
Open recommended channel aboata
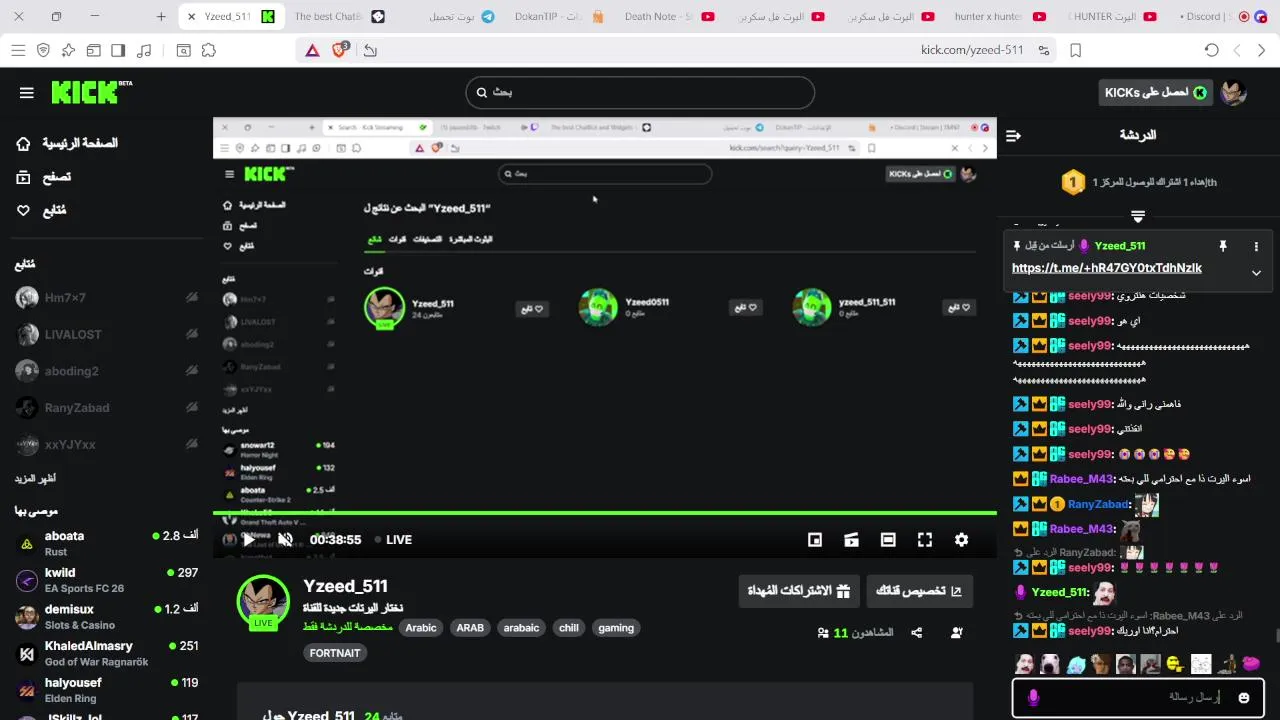[106, 543]
